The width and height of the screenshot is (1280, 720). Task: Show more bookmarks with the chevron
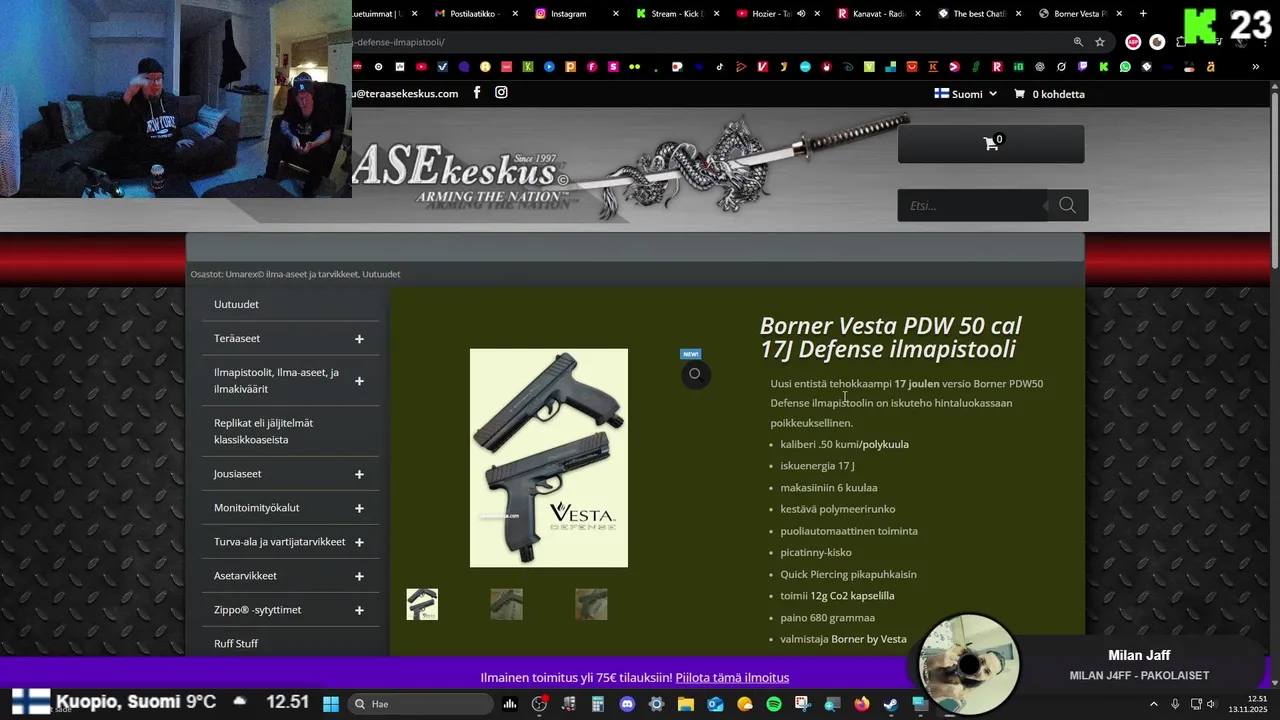pos(1255,67)
